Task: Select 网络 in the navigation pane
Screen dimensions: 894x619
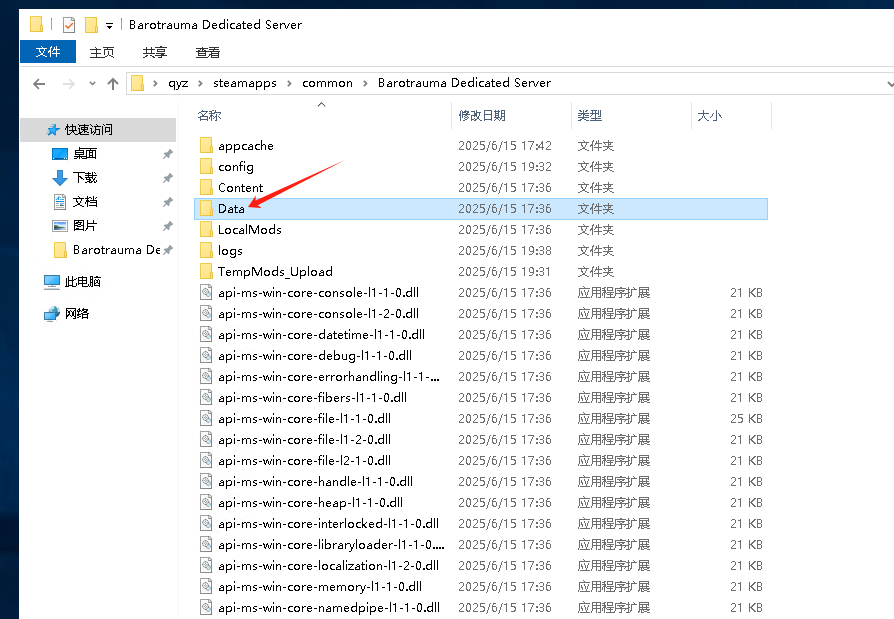Action: (x=77, y=313)
